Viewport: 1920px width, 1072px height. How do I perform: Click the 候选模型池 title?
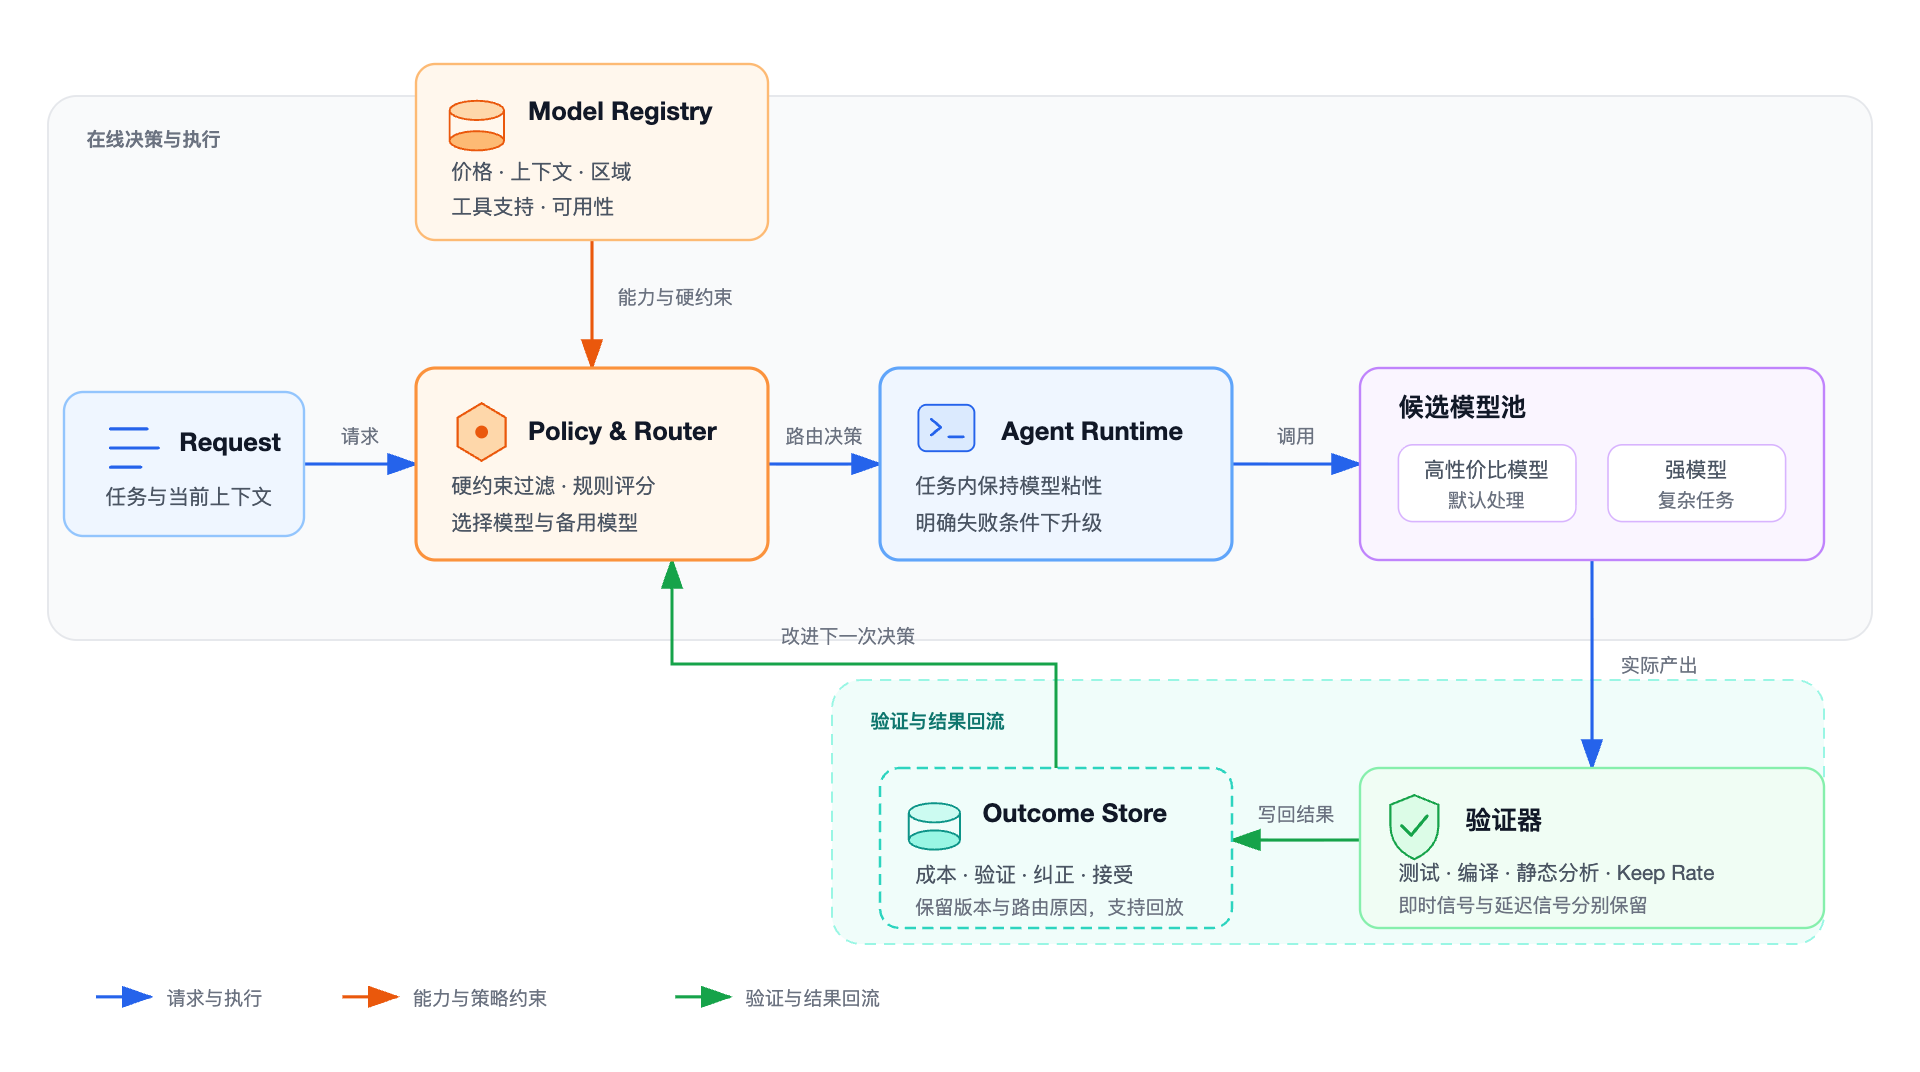click(x=1462, y=407)
